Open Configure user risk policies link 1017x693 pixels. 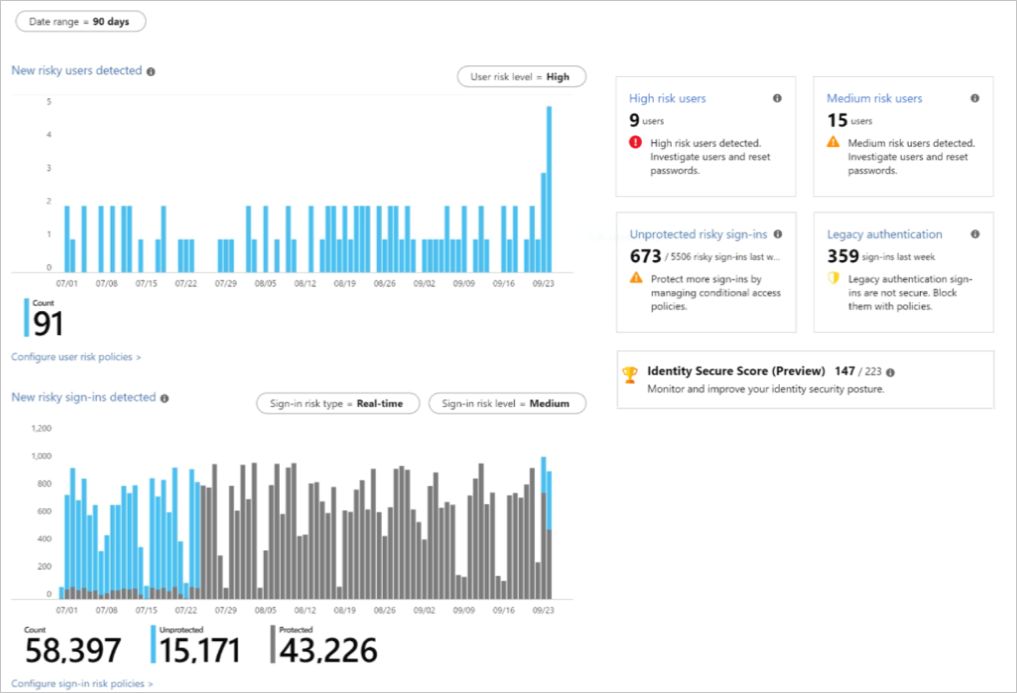(76, 357)
